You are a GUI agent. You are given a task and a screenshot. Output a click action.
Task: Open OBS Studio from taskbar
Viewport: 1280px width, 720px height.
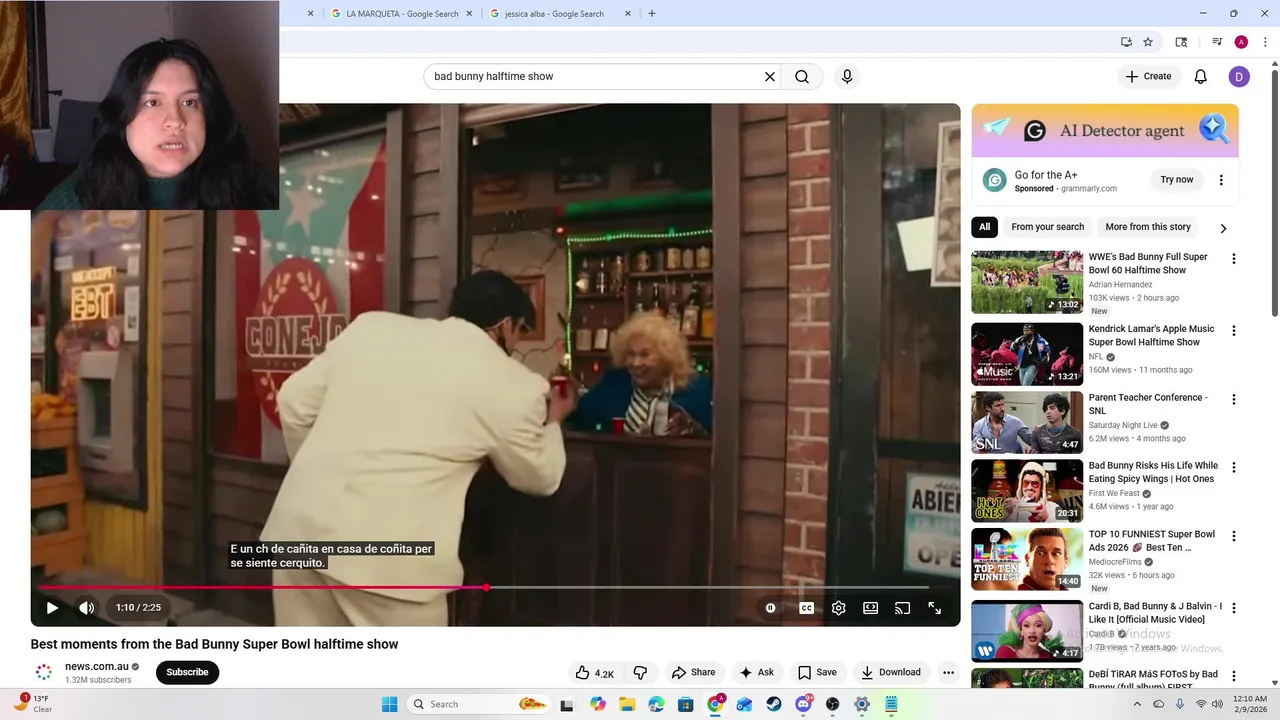(832, 704)
